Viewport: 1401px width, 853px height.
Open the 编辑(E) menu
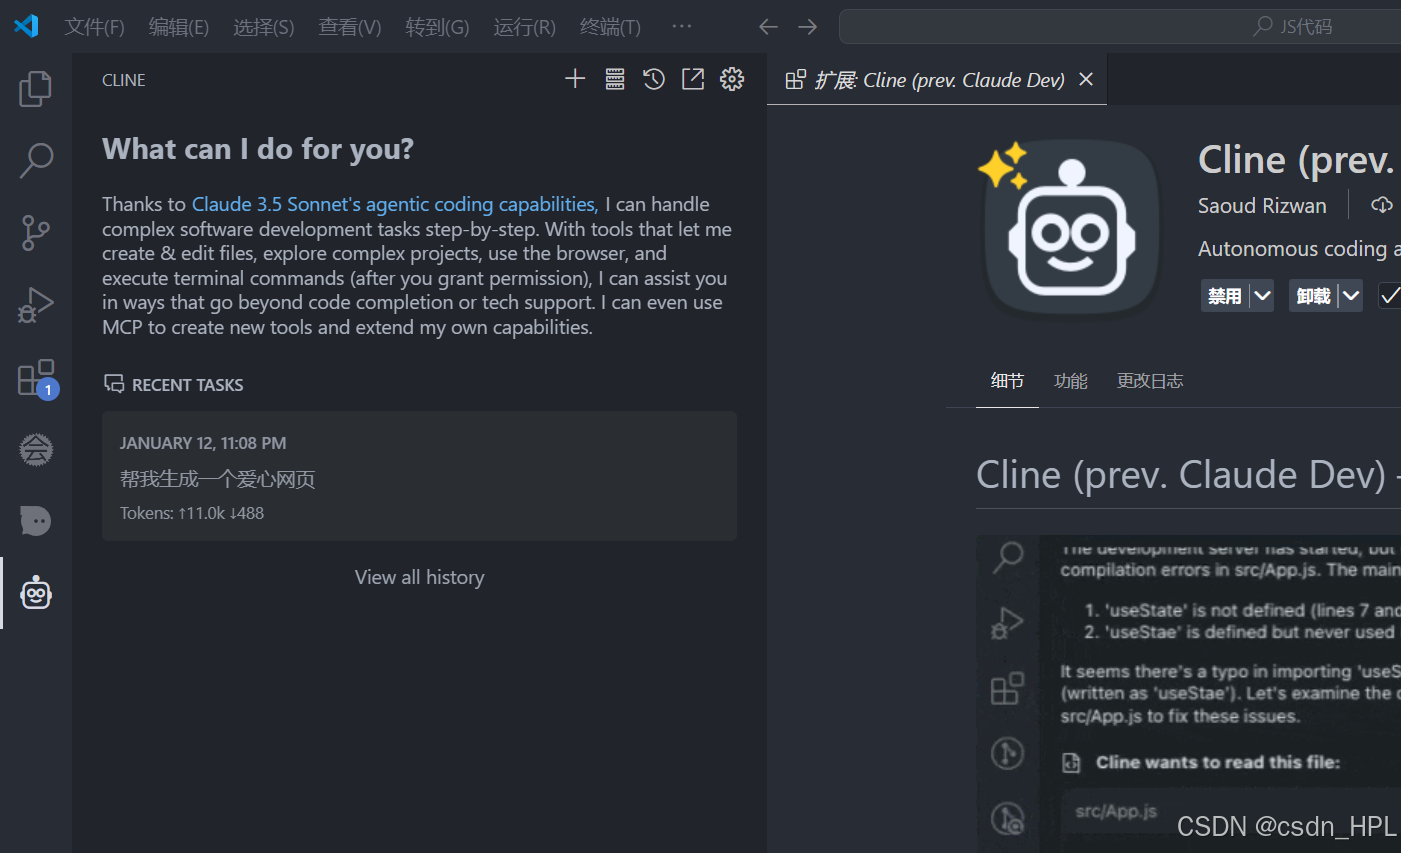pos(179,27)
